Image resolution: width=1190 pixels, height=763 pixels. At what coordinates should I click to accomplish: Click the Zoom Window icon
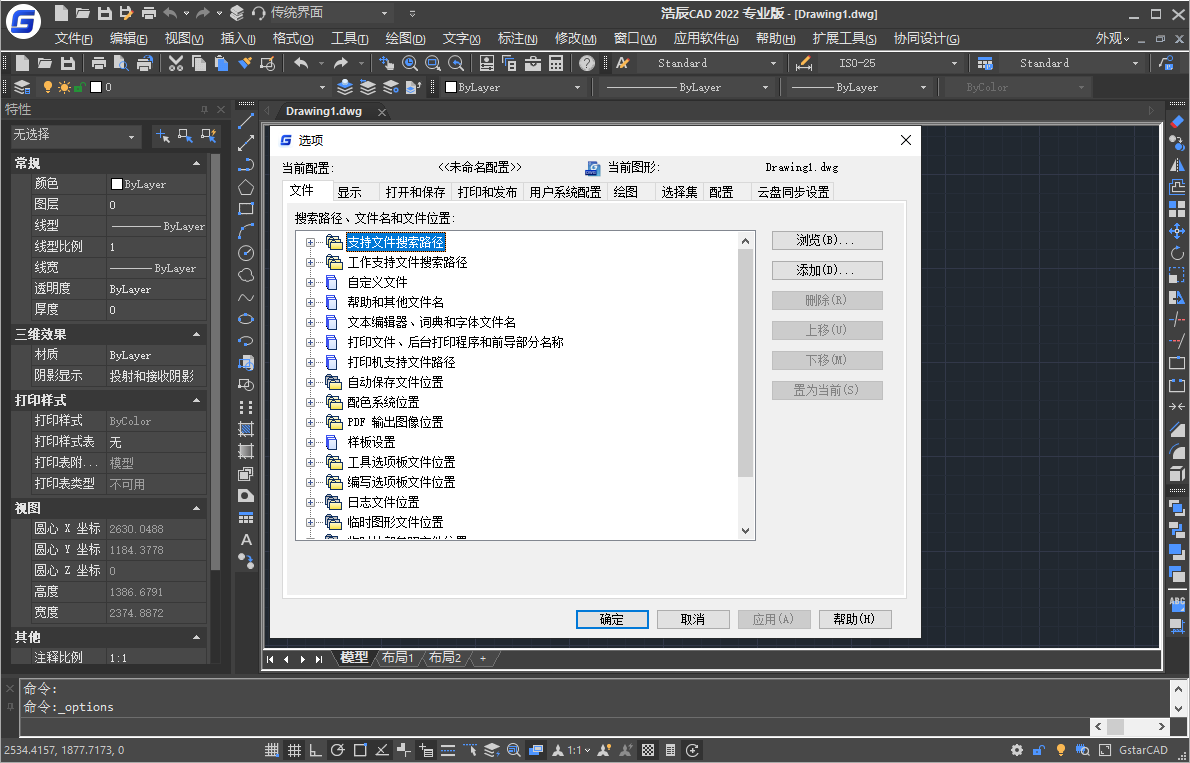433,63
